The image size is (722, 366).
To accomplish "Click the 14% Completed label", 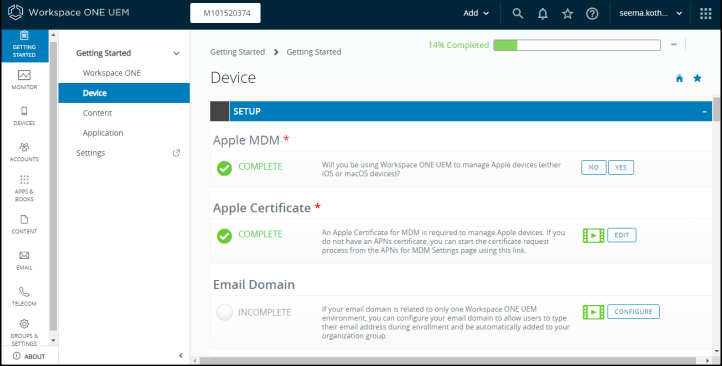I will 458,45.
